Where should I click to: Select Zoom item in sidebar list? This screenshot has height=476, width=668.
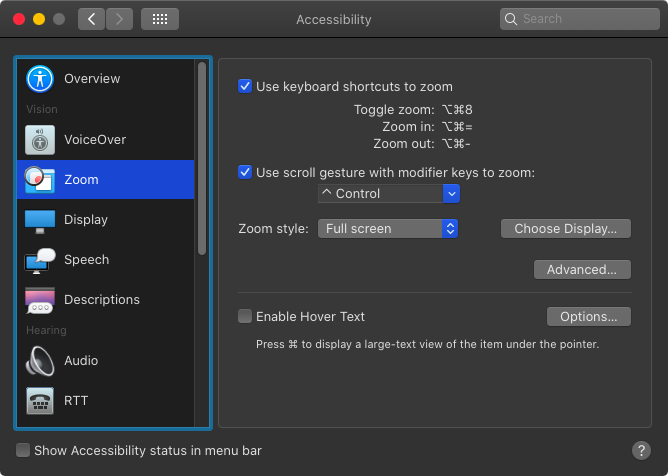click(105, 179)
